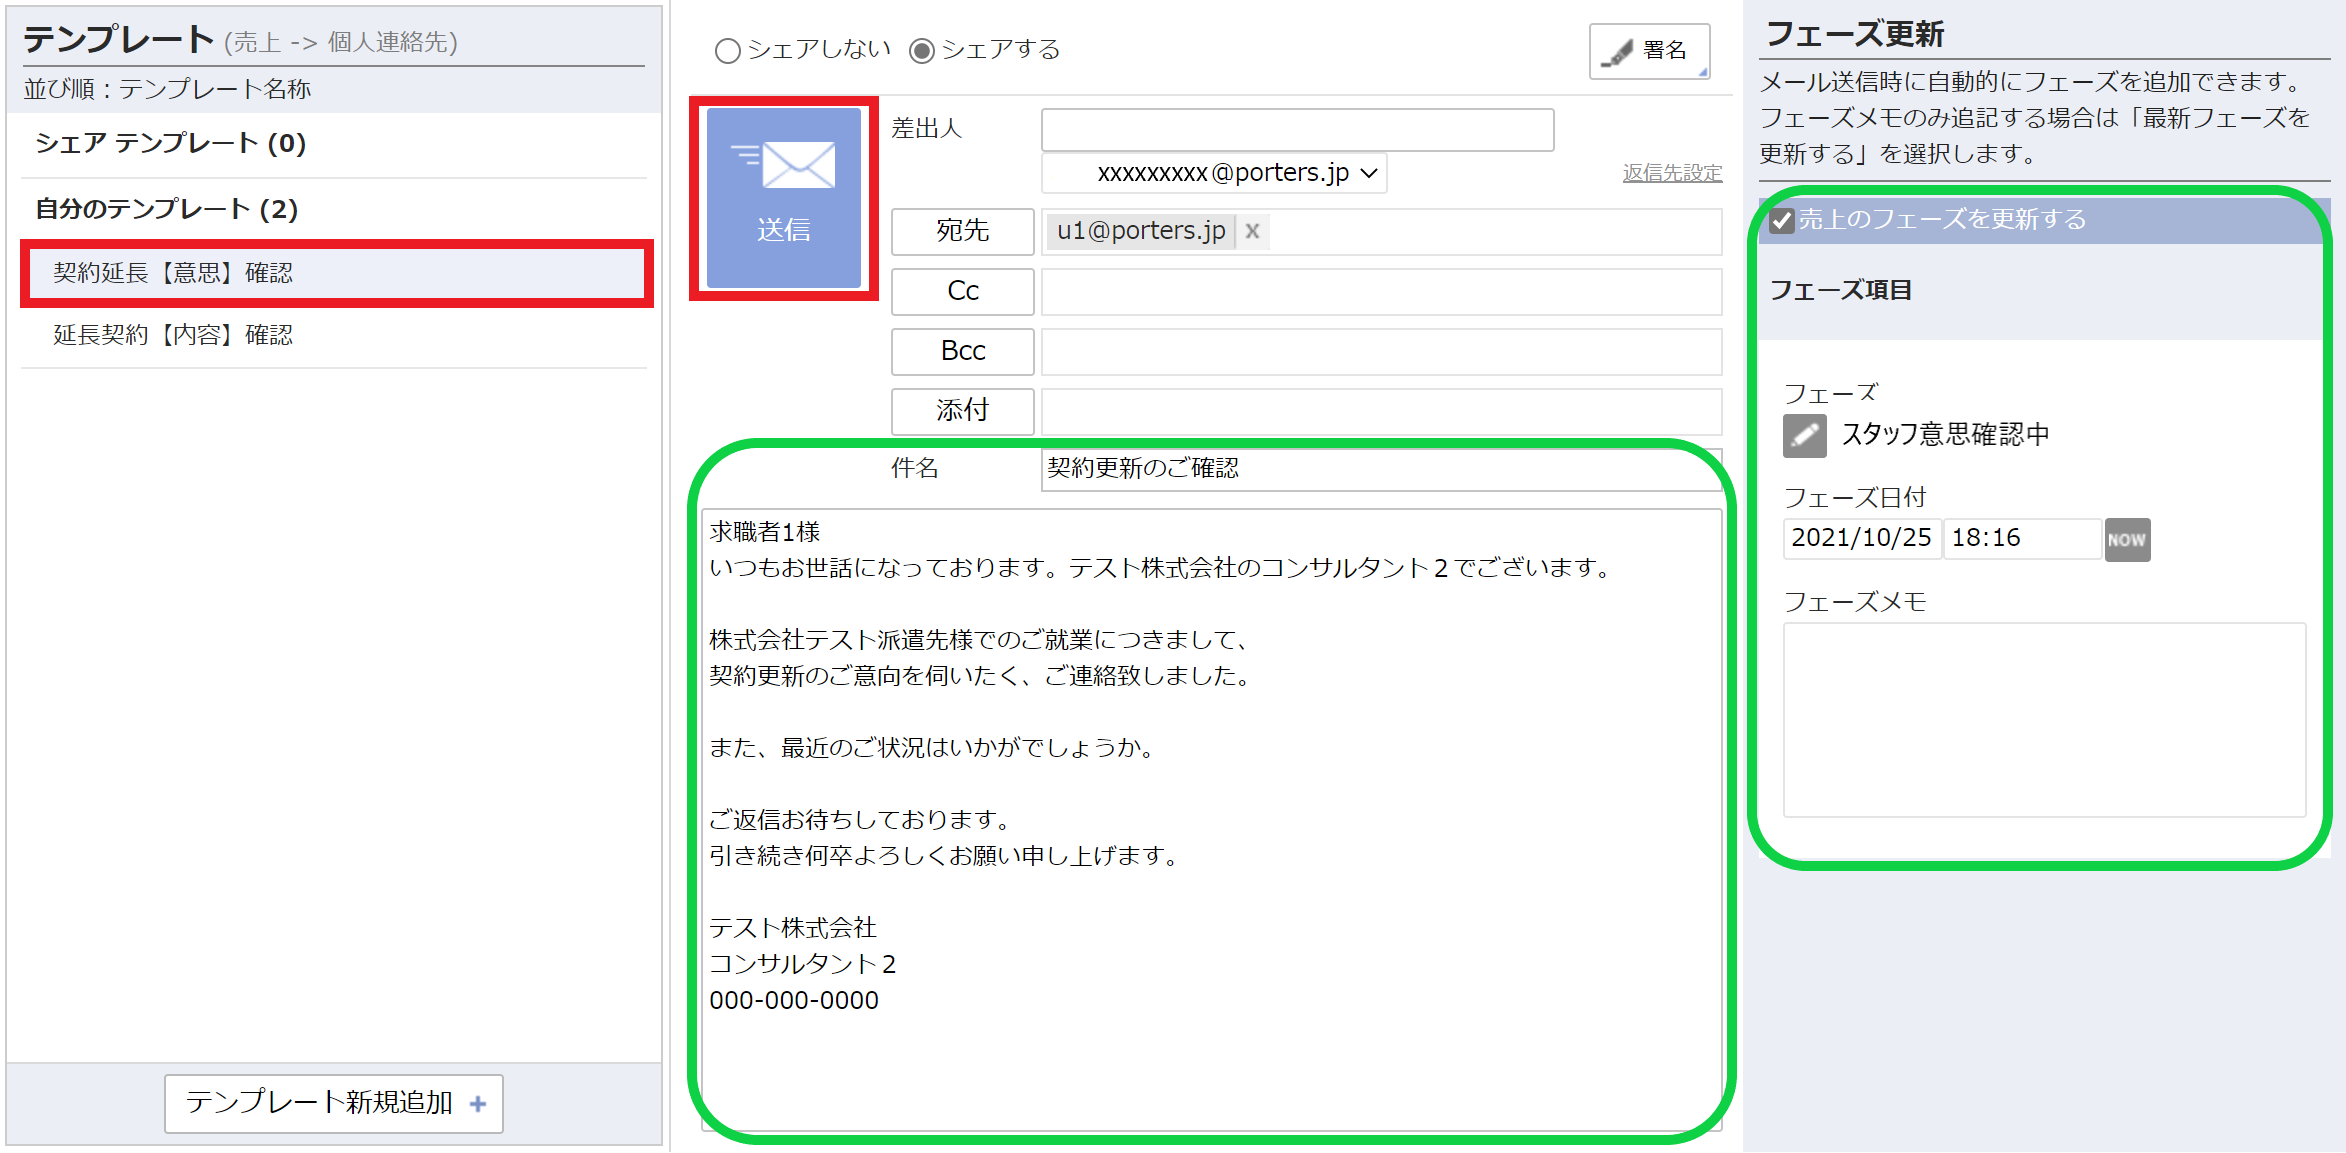Click the フェーズ日付 date field 2021/10/25
Viewport: 2346px width, 1153px height.
click(x=1862, y=539)
